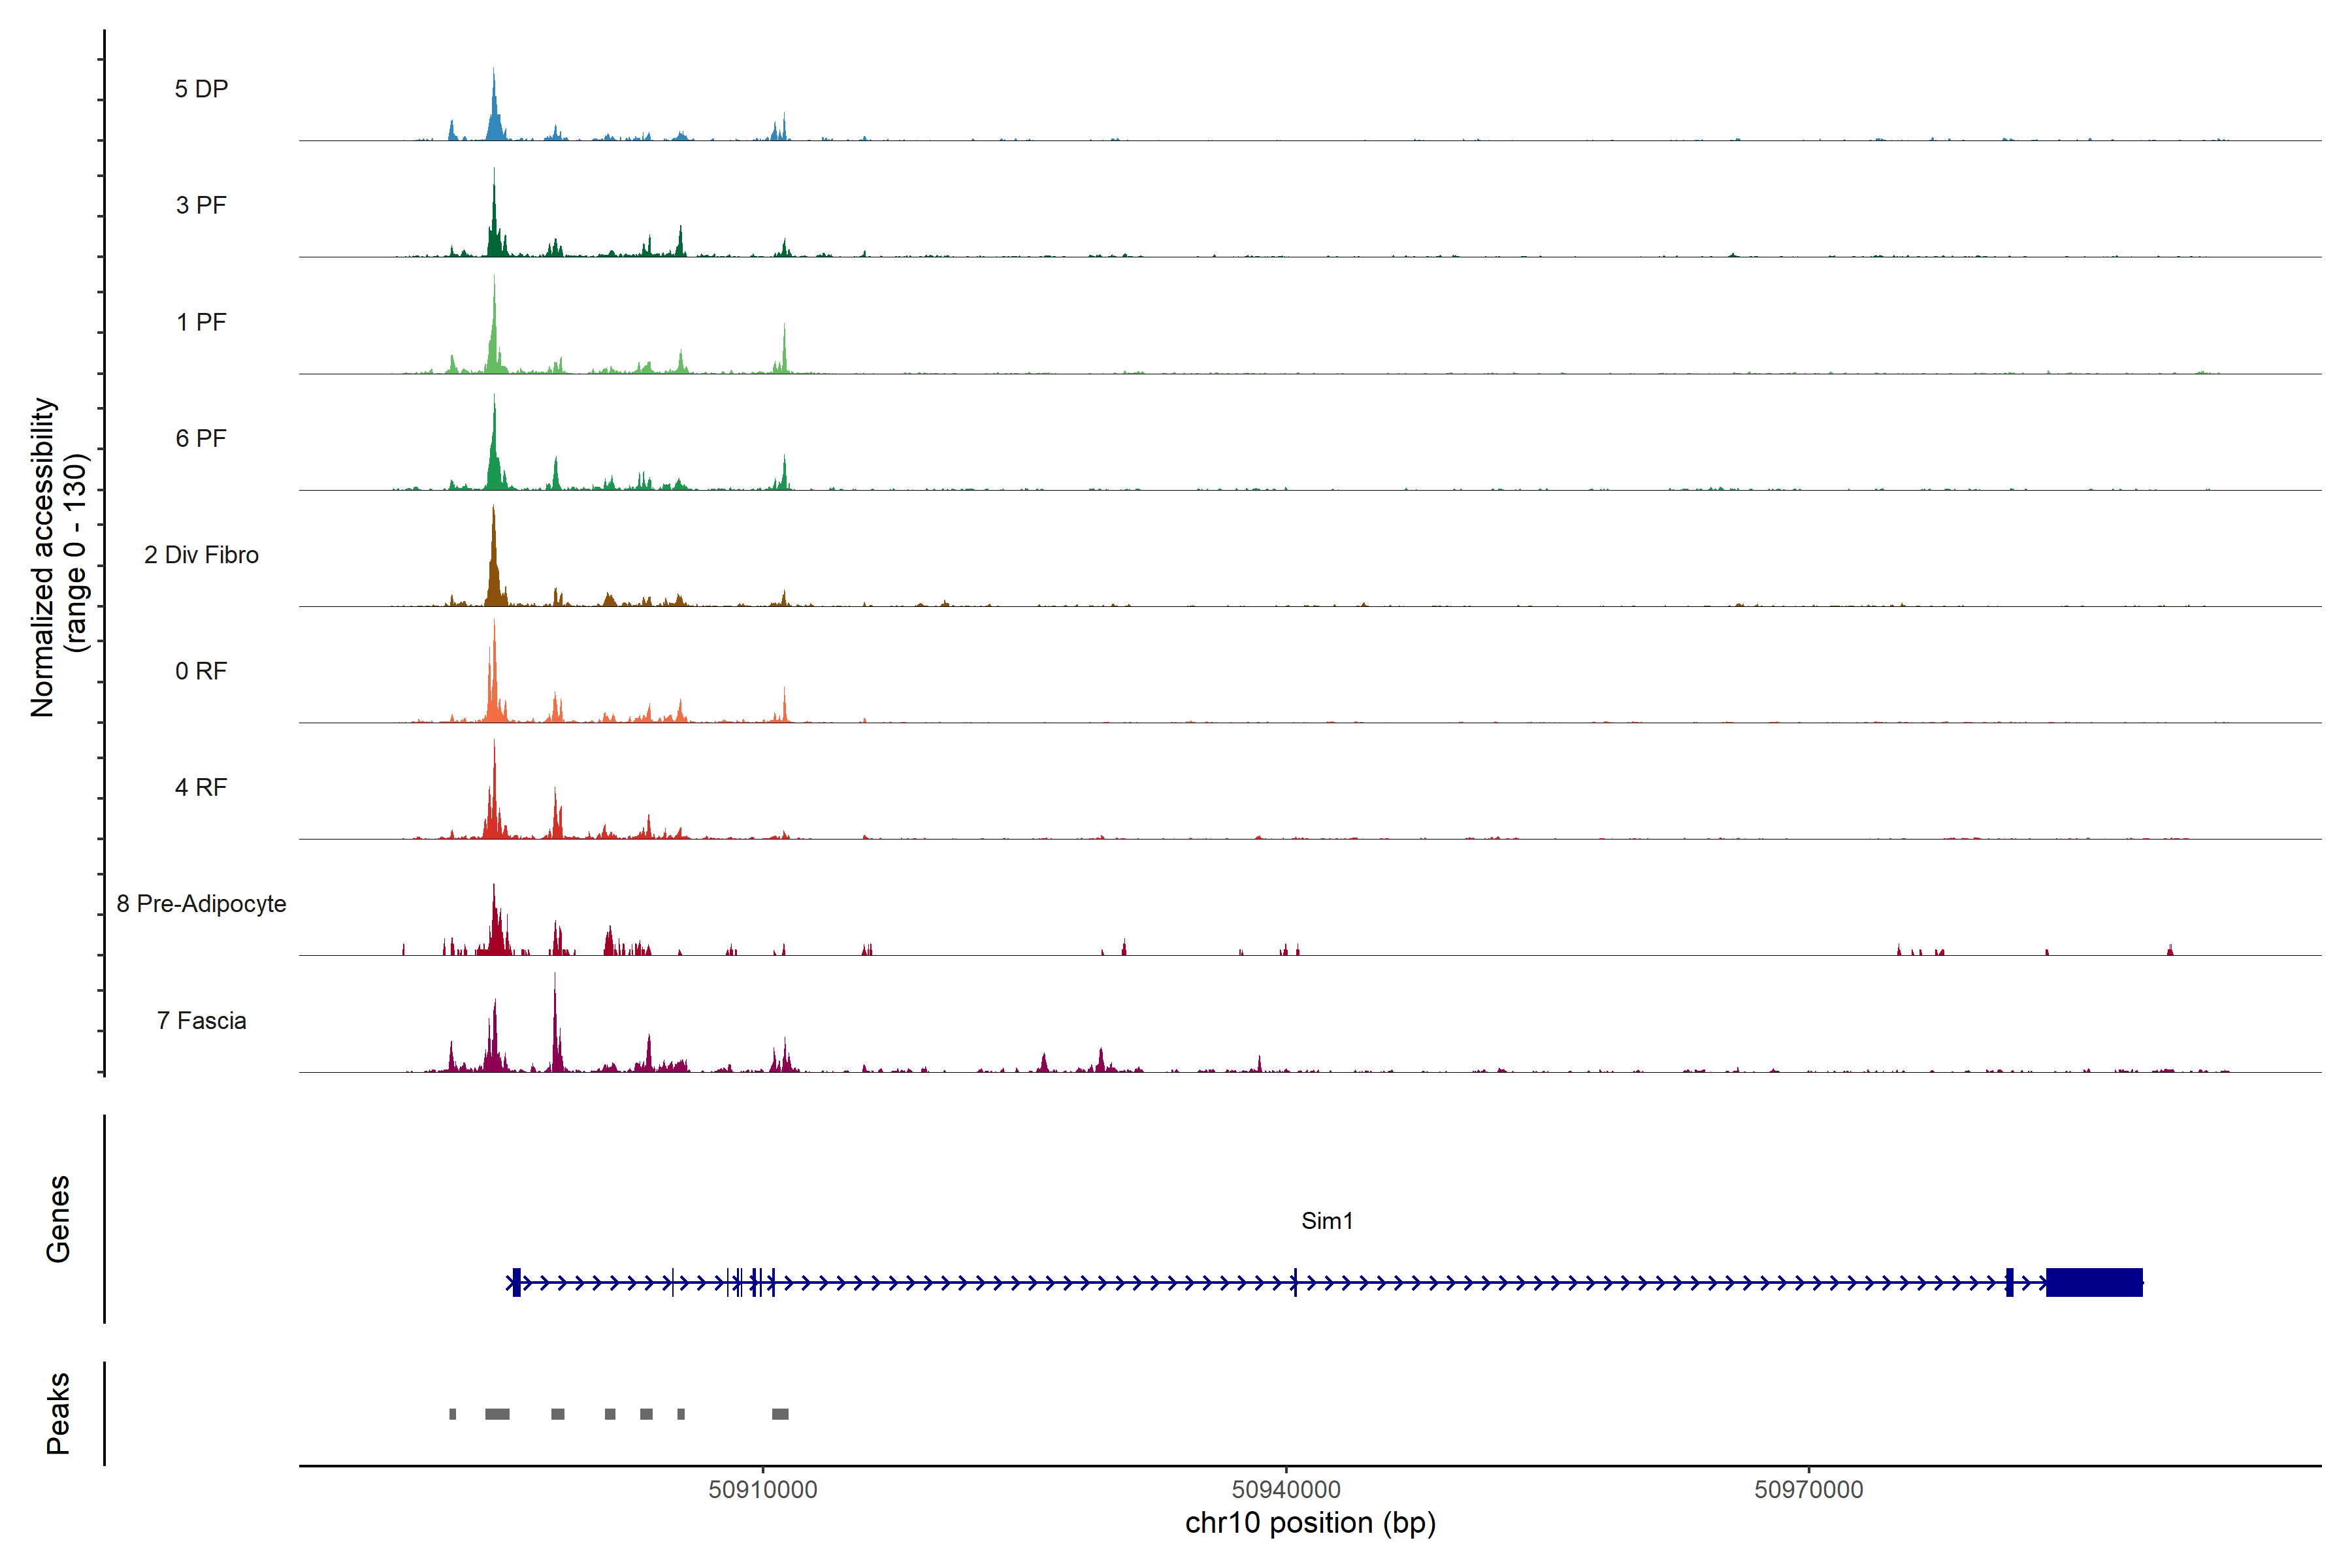Click the 5 DP track label
The height and width of the screenshot is (1568, 2352).
[201, 89]
